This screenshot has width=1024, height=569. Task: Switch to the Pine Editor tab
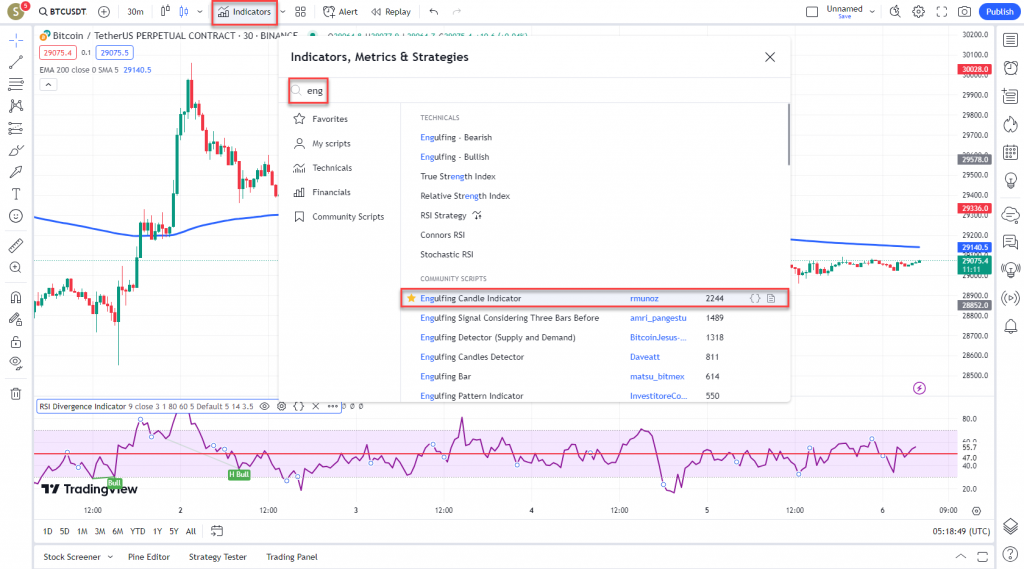click(x=149, y=557)
